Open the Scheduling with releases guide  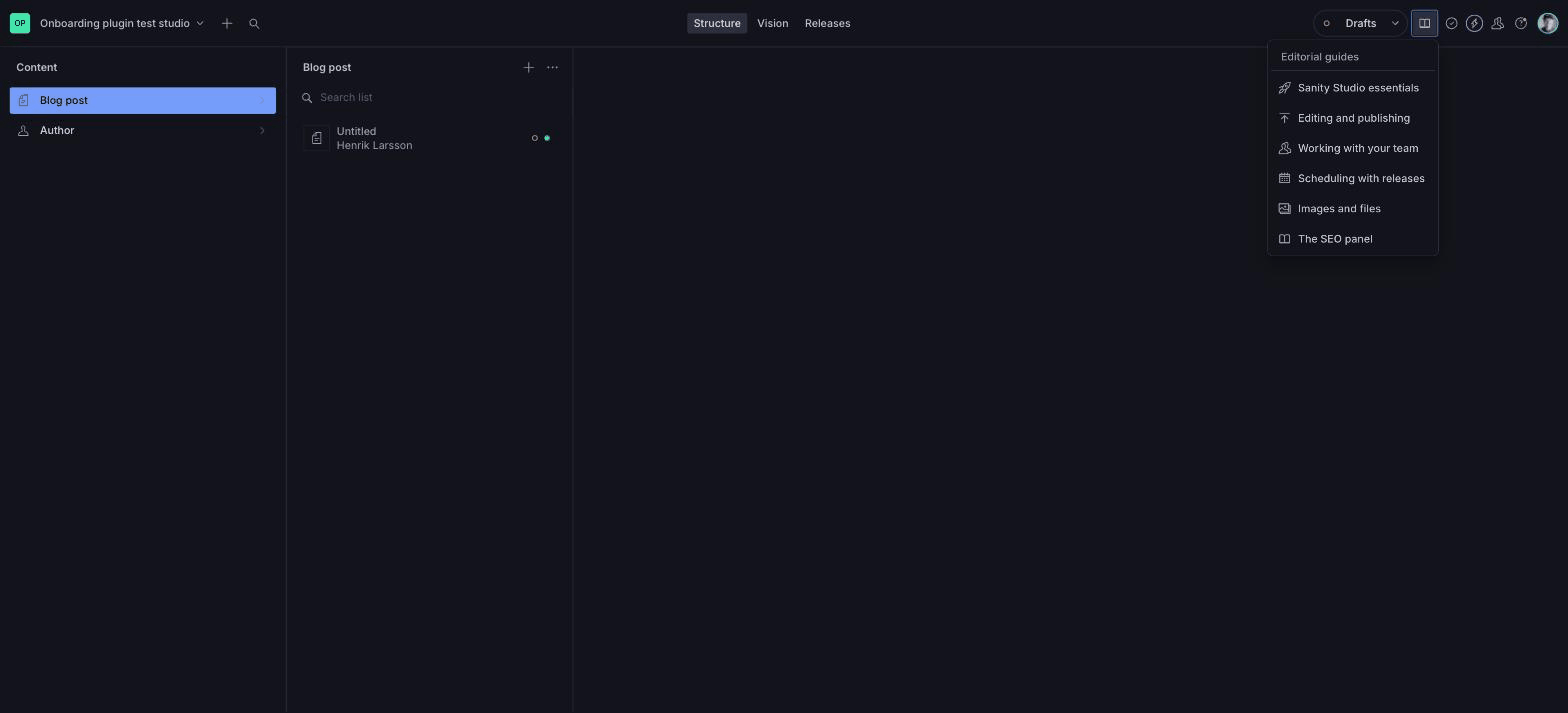1353,178
